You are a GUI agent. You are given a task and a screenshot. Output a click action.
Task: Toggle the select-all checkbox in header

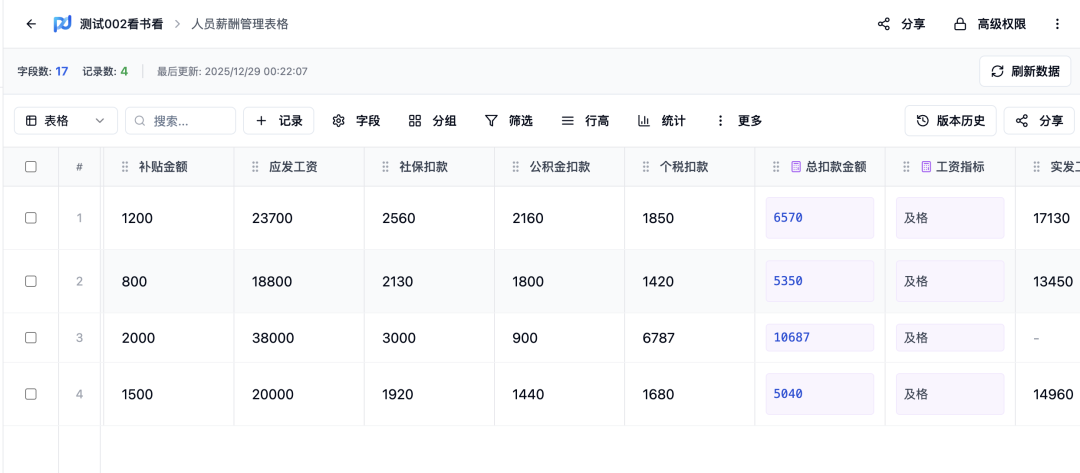point(30,167)
